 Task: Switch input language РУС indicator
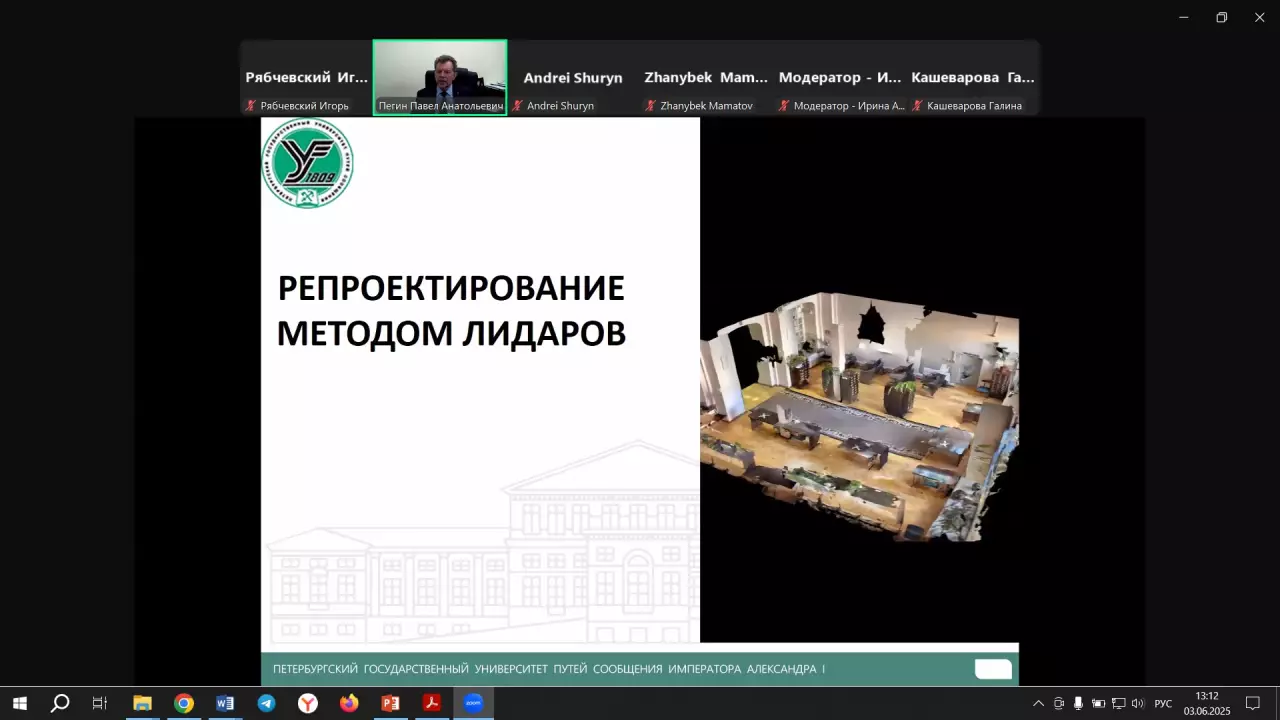pos(1163,703)
